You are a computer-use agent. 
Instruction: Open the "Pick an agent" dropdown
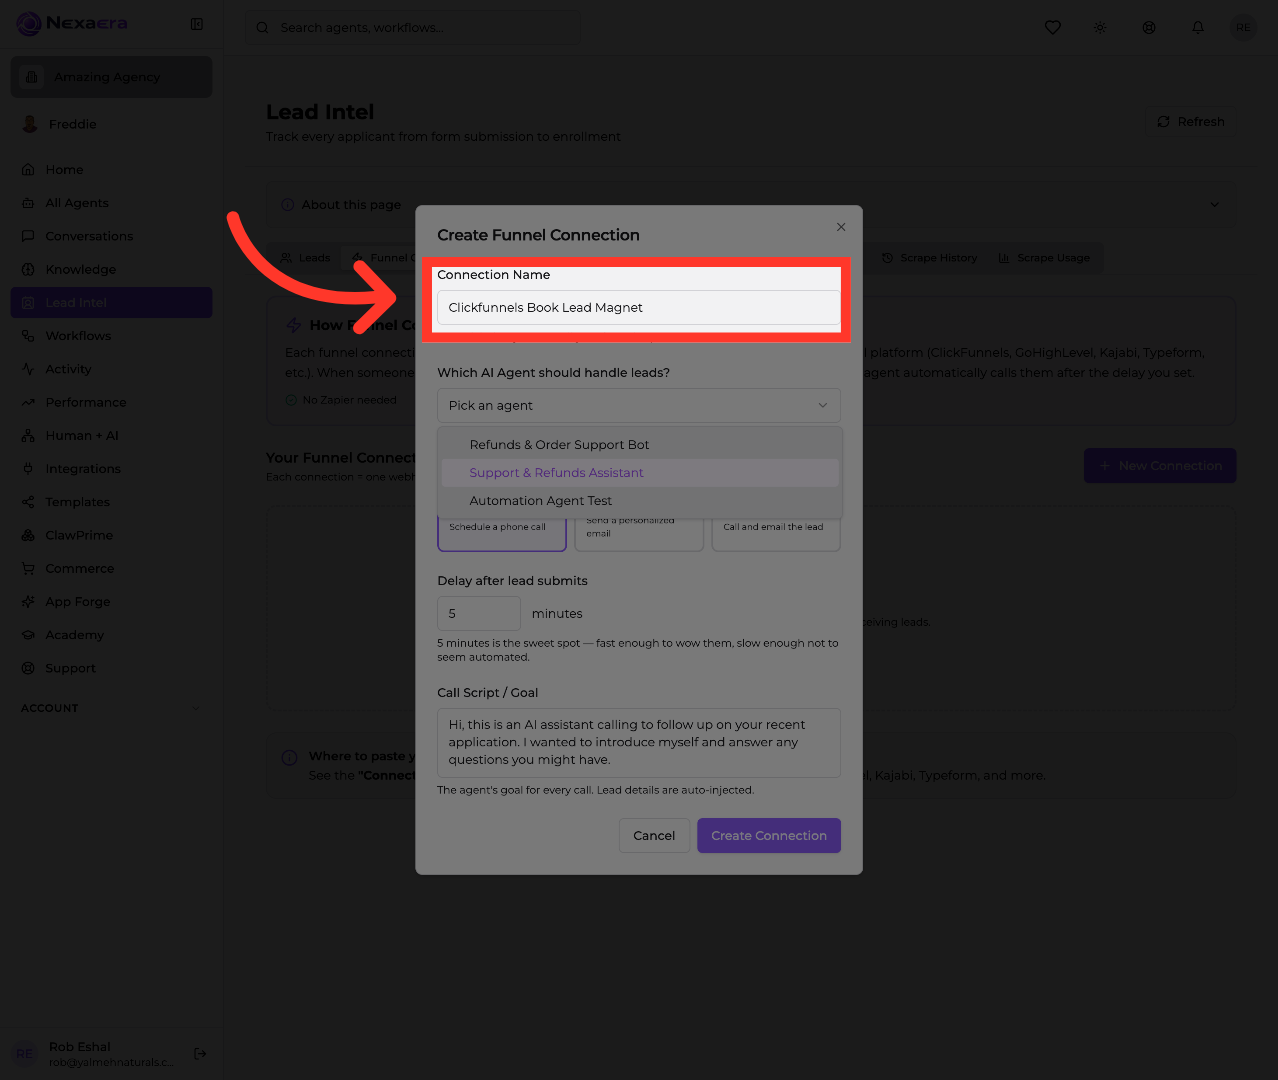639,405
